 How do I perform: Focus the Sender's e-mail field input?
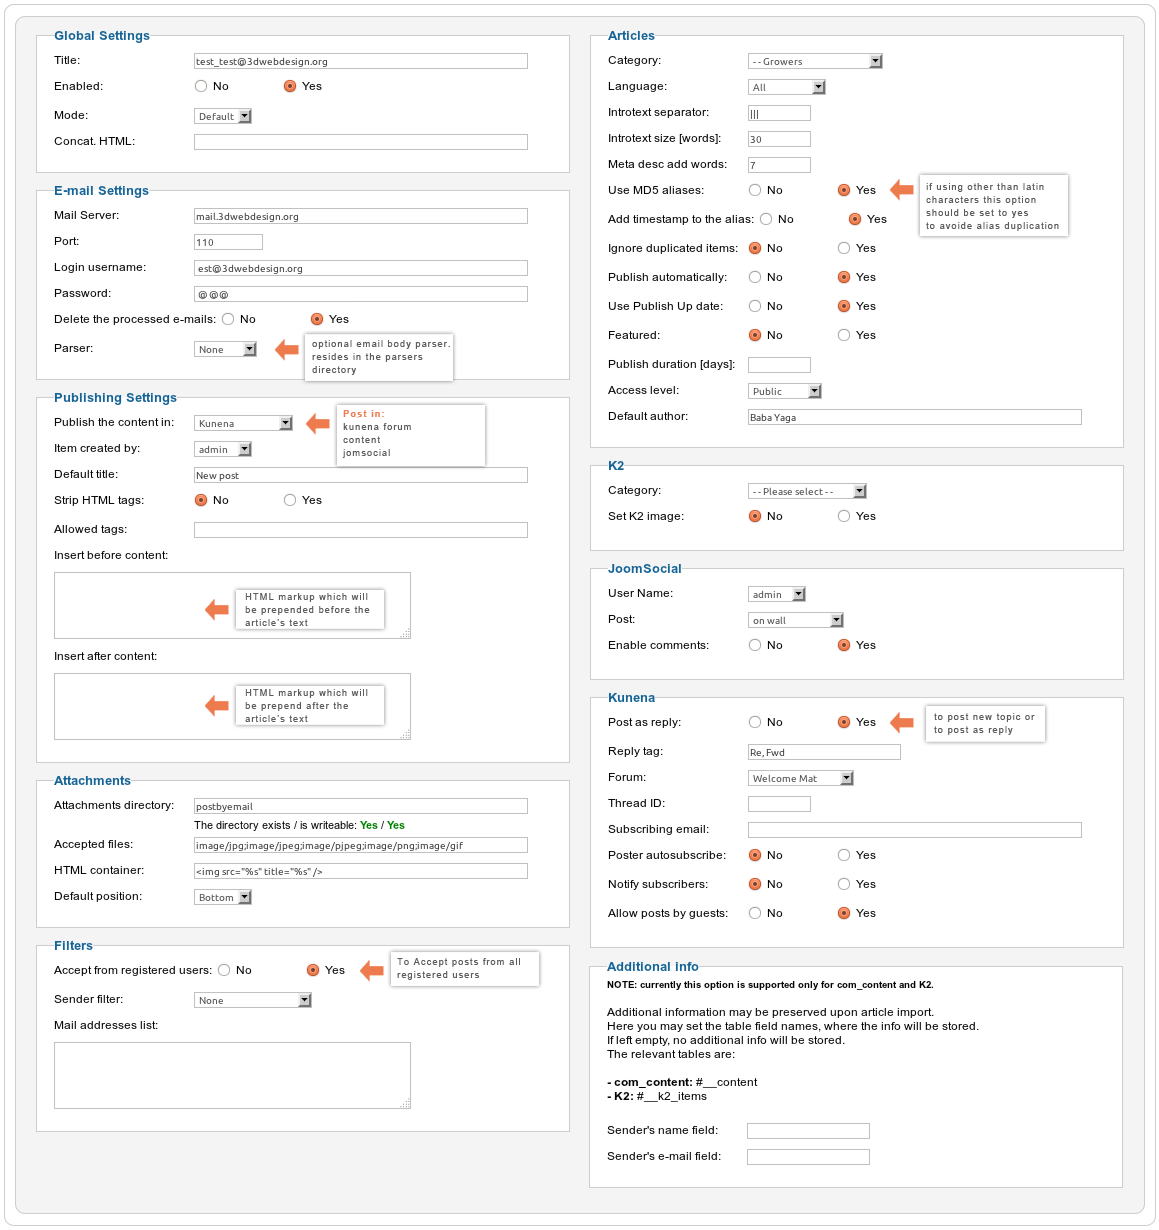click(808, 1157)
